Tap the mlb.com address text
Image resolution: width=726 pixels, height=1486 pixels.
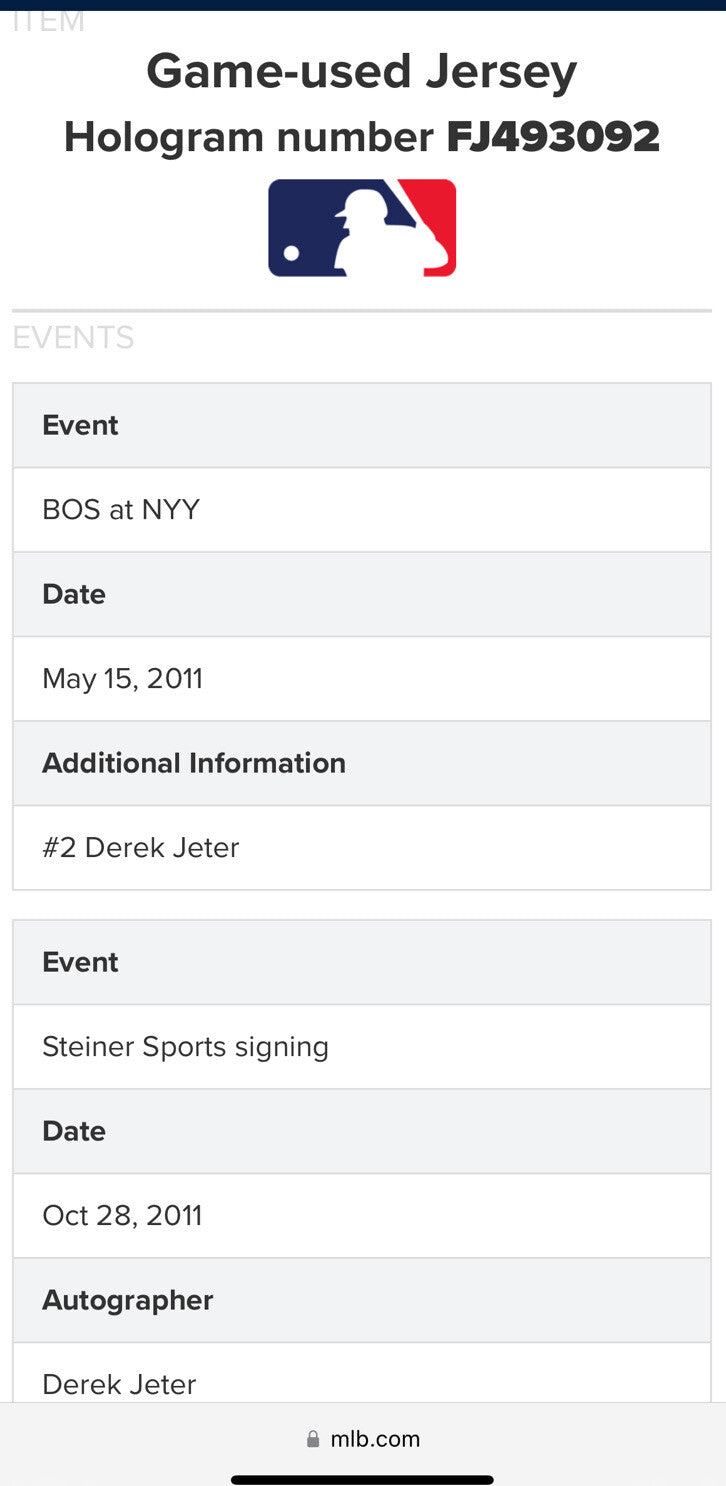pos(375,1439)
